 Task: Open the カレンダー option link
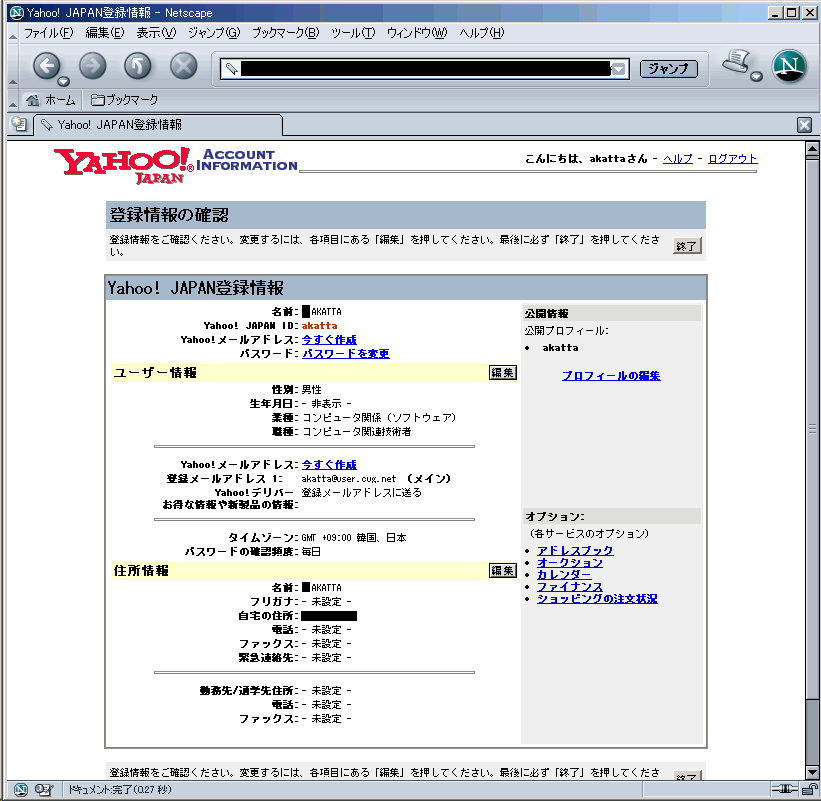564,574
